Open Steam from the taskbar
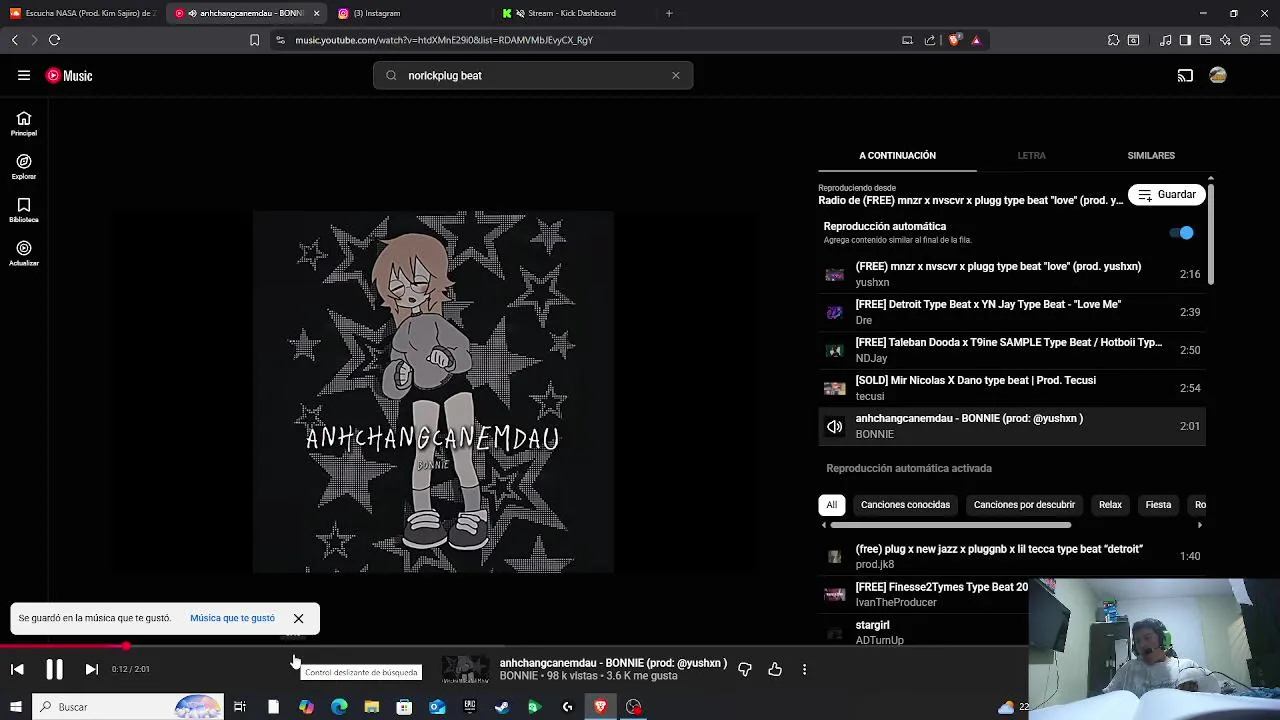Screen dimensions: 1280x720 (502, 707)
